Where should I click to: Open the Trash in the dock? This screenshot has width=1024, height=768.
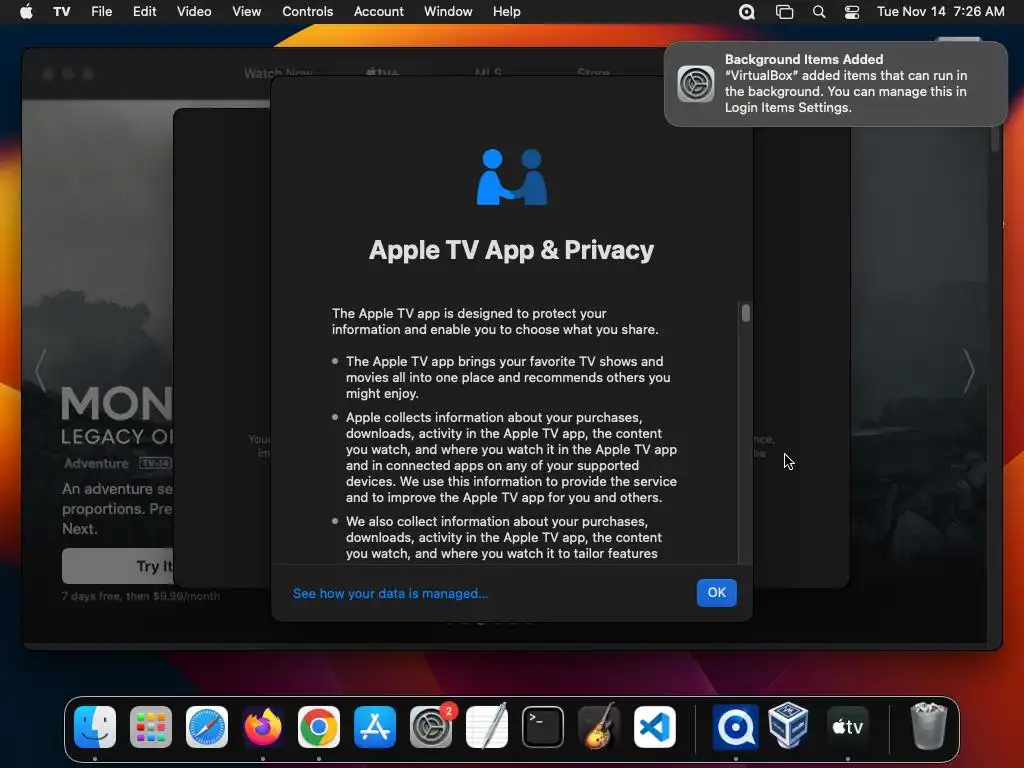928,726
